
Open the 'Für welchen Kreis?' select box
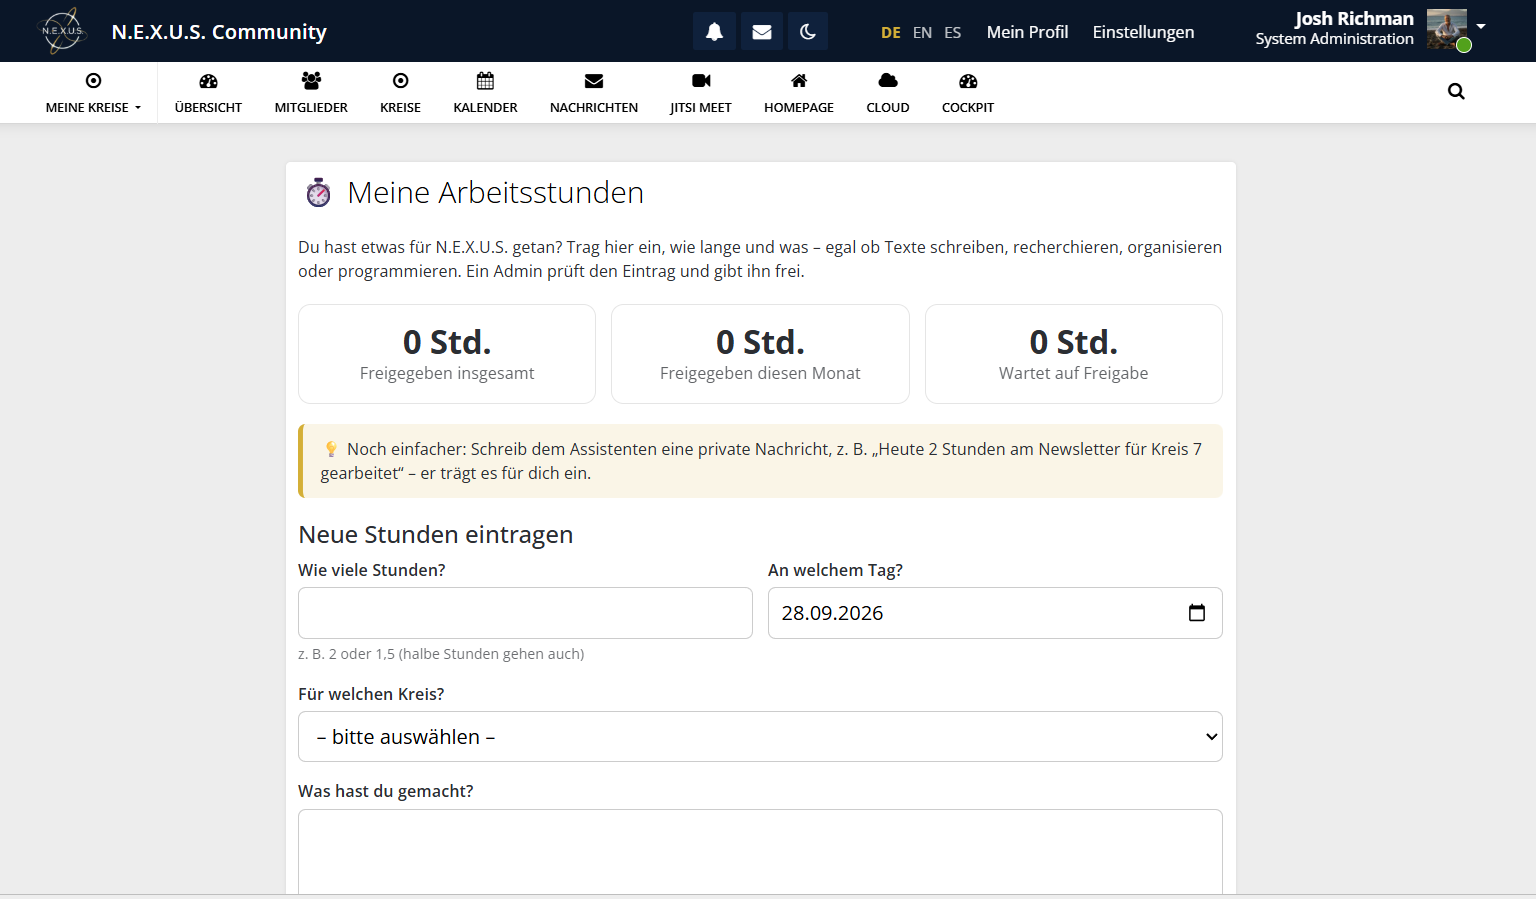click(760, 737)
